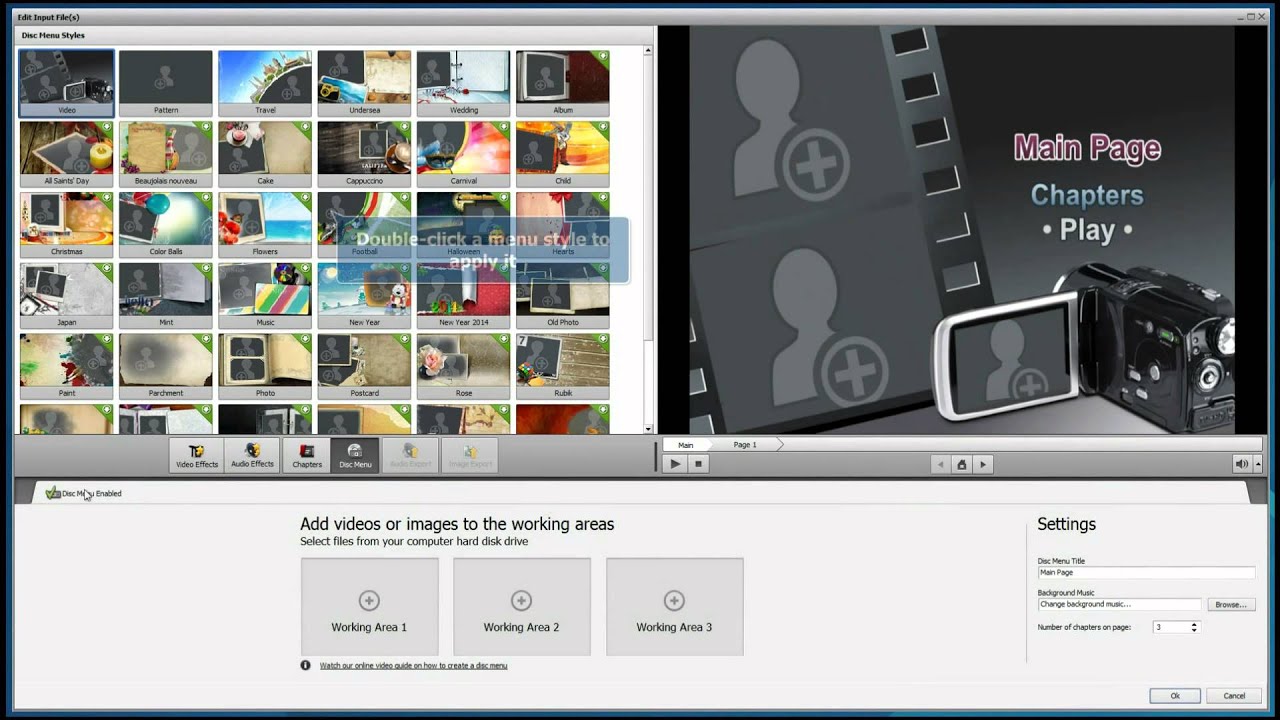Select the Old Photo menu style
The width and height of the screenshot is (1280, 720).
tap(563, 296)
